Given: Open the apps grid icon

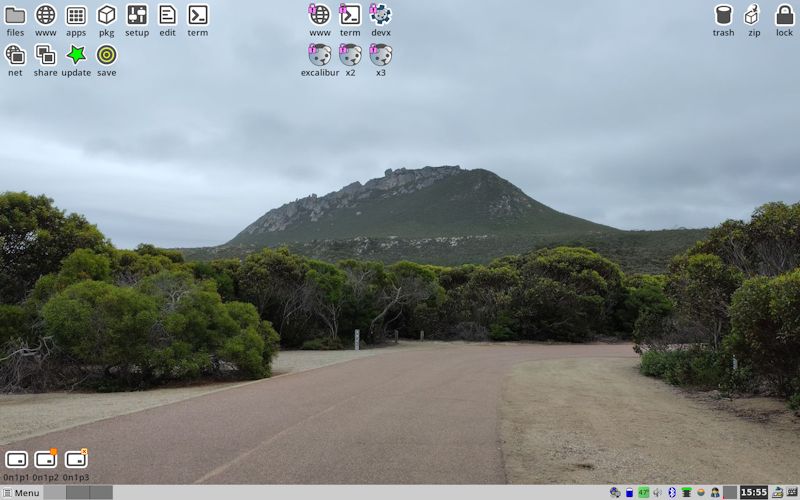Looking at the screenshot, I should pos(76,20).
